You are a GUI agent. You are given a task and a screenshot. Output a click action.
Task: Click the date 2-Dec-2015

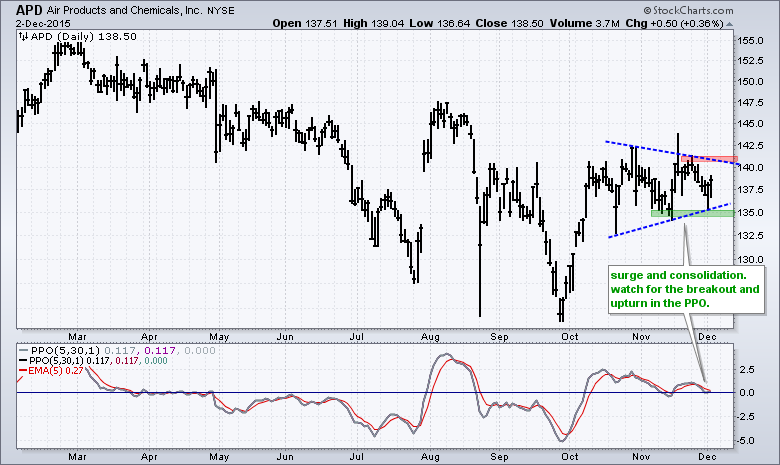pyautogui.click(x=43, y=23)
